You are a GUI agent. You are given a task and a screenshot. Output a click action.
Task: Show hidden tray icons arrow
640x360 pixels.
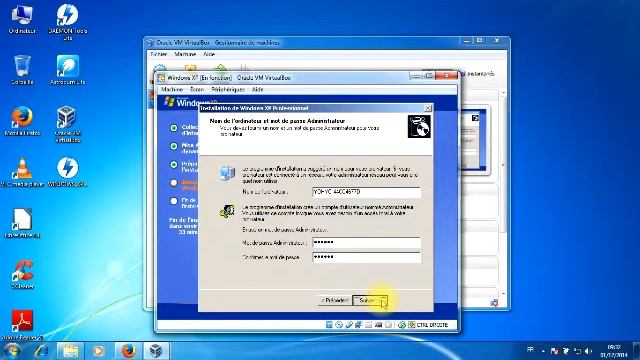coord(543,351)
